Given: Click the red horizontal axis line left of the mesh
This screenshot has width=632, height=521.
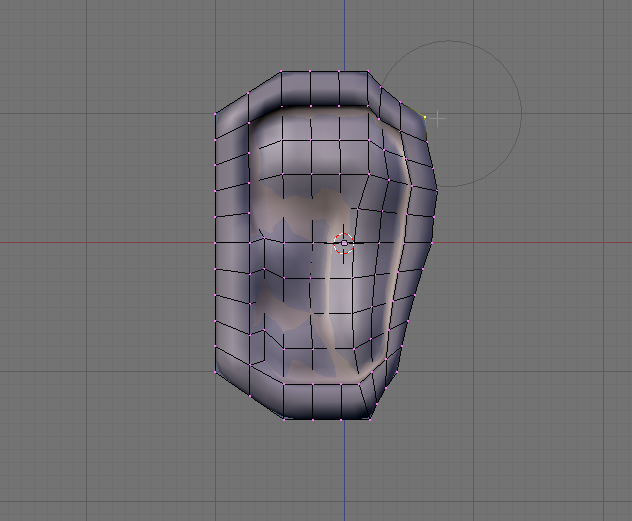Looking at the screenshot, I should (107, 243).
